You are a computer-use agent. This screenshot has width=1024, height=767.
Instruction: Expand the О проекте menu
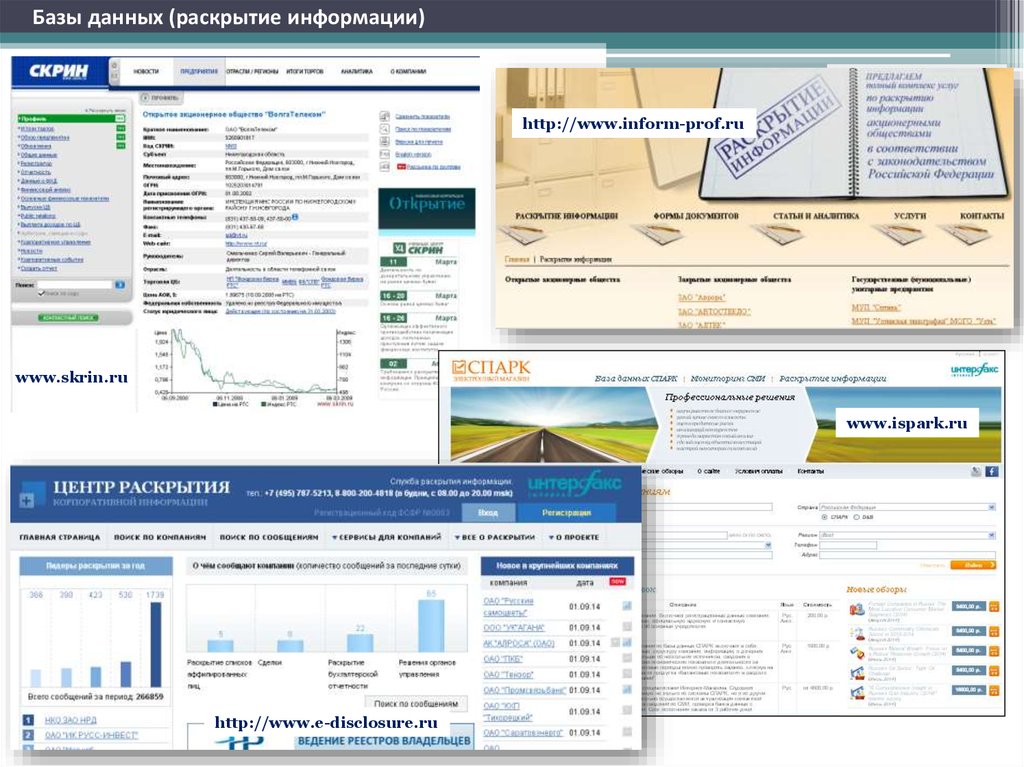(573, 537)
